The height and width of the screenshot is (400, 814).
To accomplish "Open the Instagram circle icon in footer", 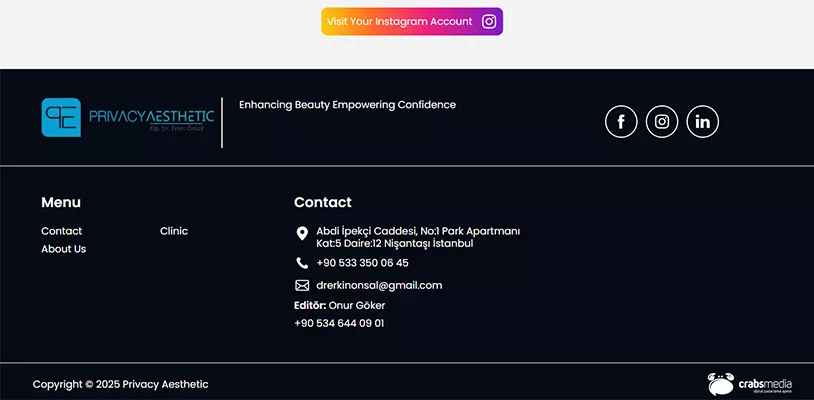I will click(662, 122).
